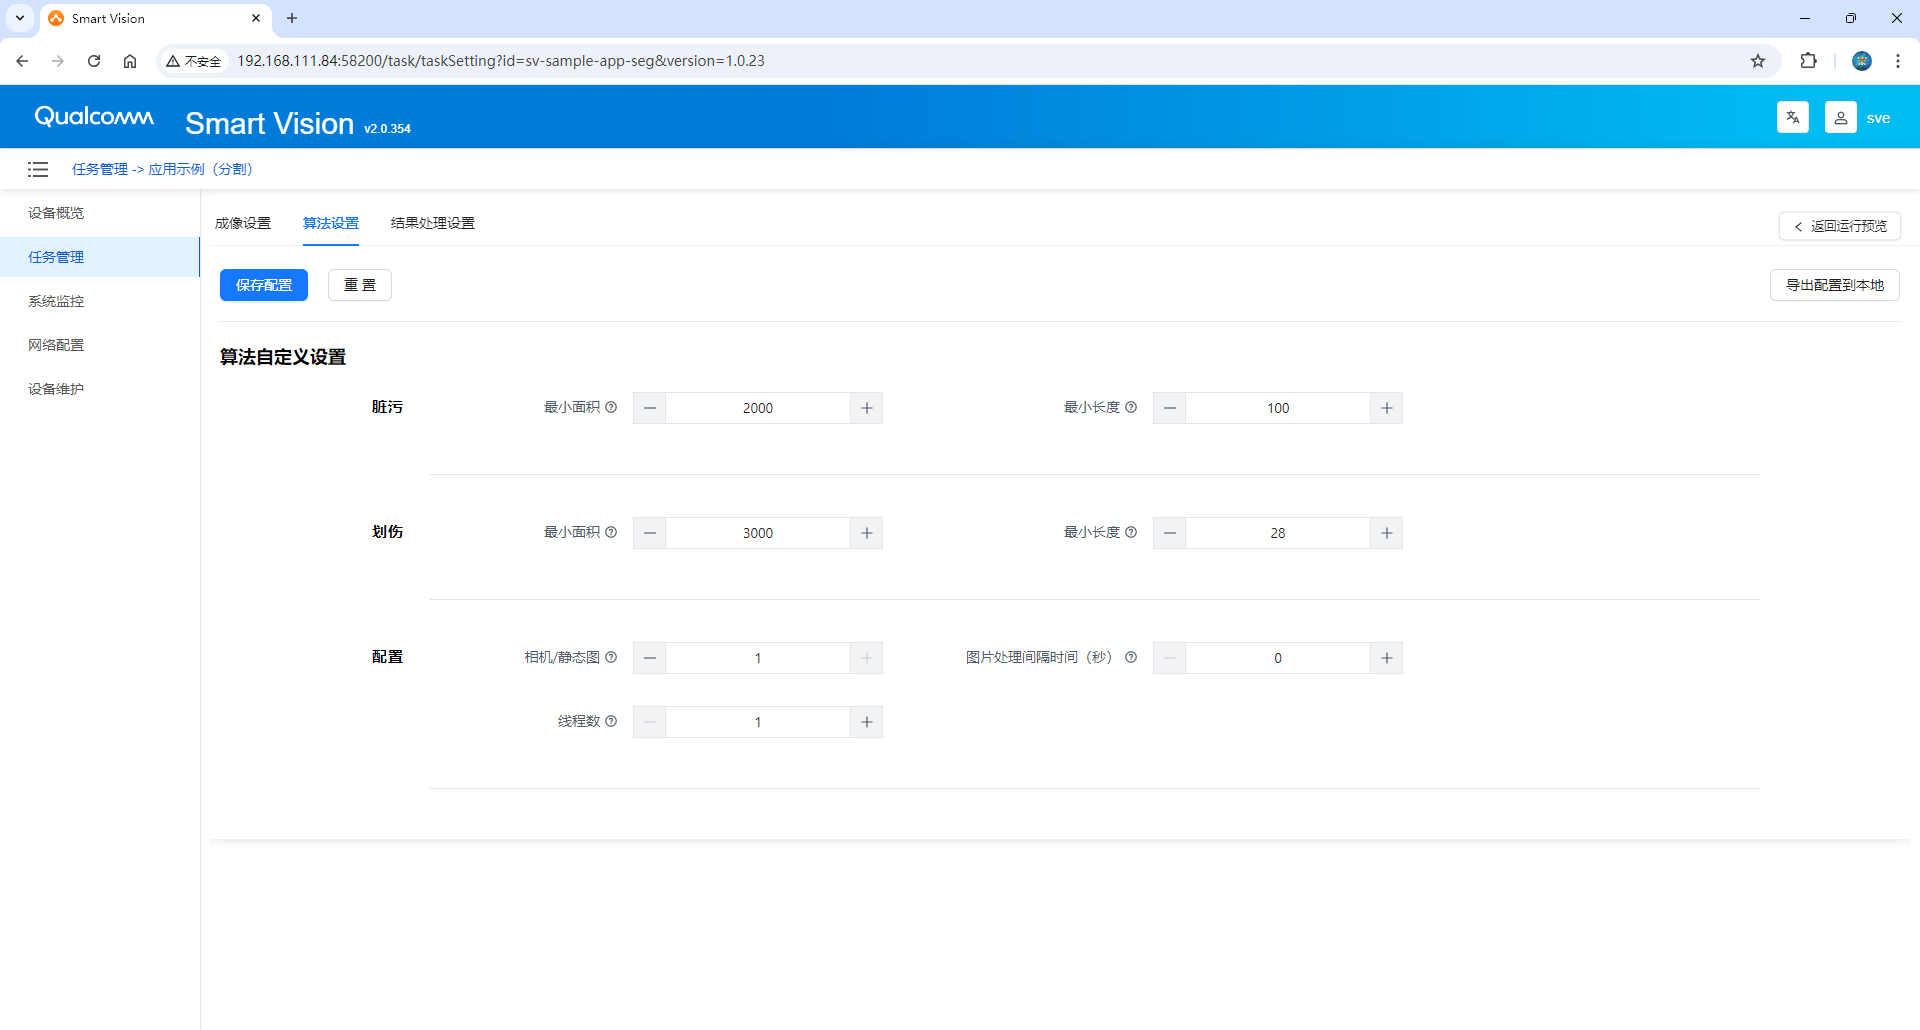Focus the 划伤 最小长度 input showing 28
The image size is (1920, 1030).
(1278, 533)
